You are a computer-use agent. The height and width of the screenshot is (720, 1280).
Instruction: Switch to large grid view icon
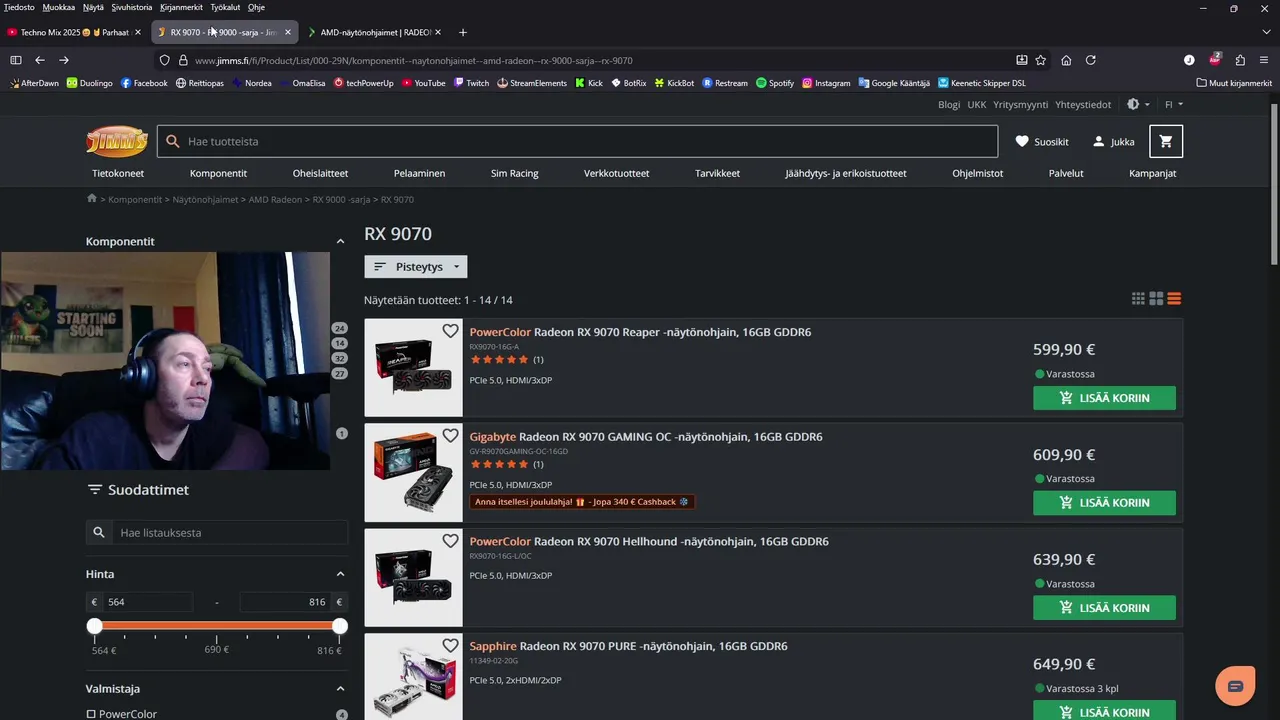click(x=1156, y=298)
